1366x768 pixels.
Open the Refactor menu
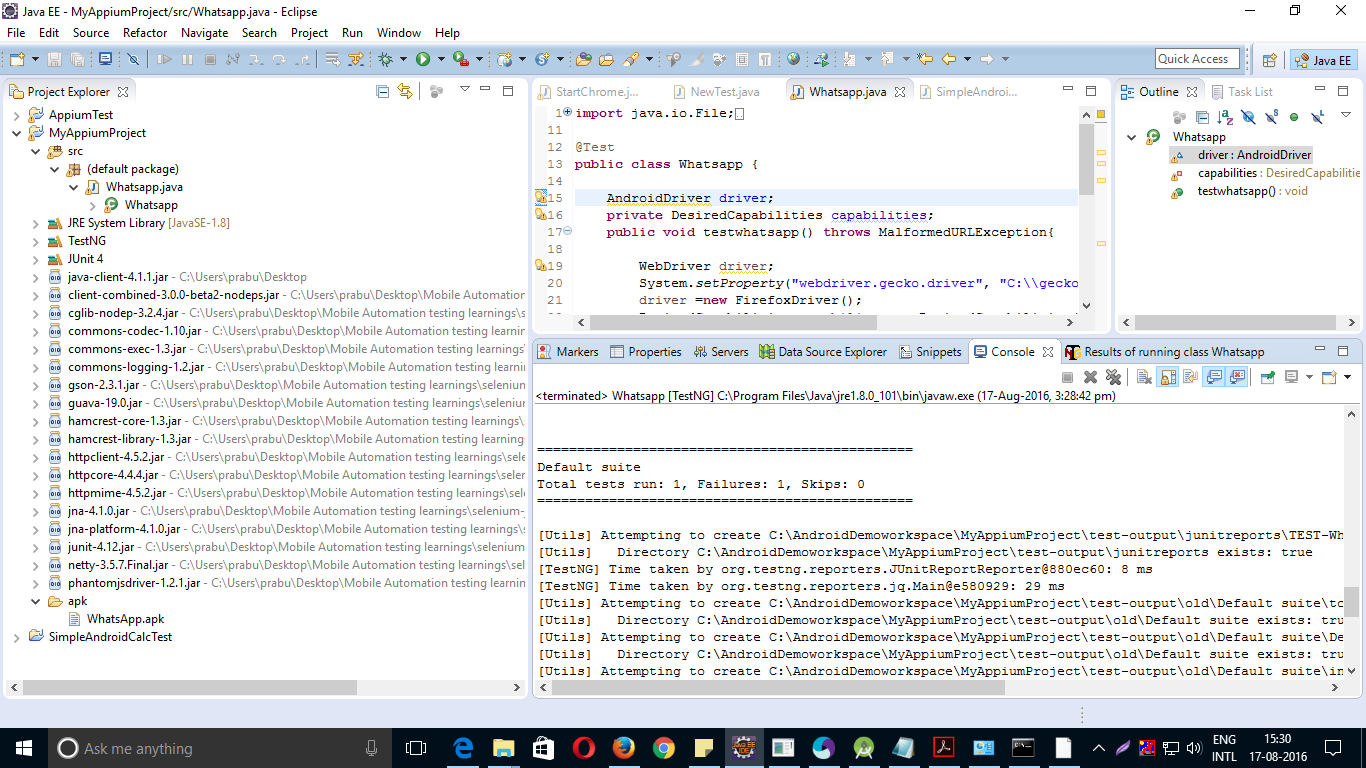coord(145,32)
